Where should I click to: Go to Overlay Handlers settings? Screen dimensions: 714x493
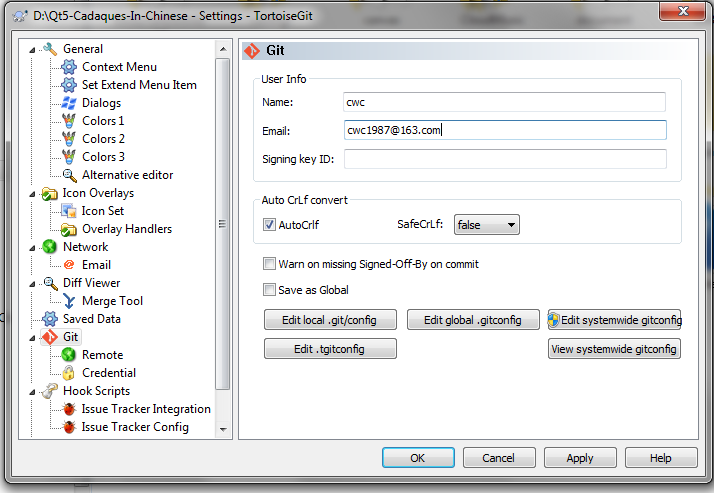coord(127,229)
